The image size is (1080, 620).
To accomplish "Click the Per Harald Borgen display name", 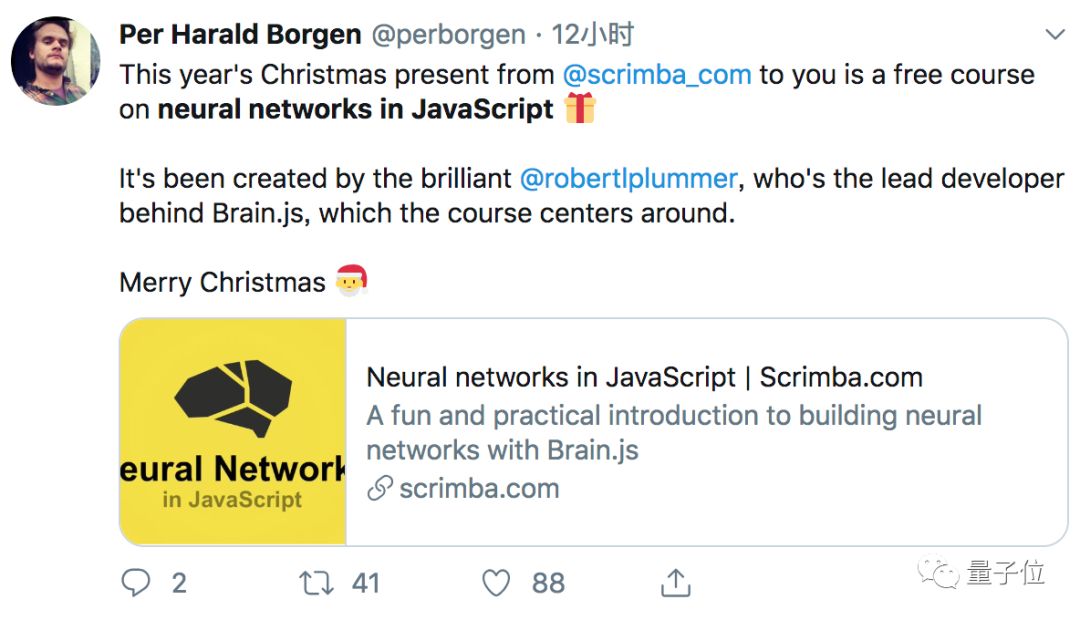I will pyautogui.click(x=240, y=35).
